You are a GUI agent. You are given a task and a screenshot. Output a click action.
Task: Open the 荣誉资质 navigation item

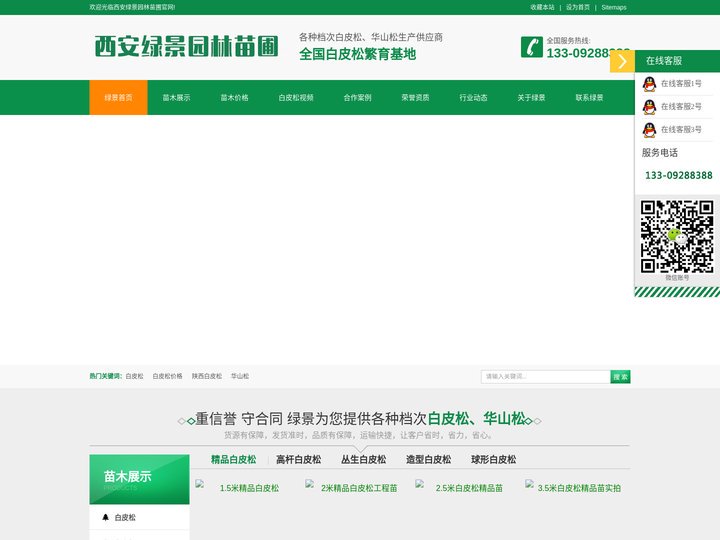point(415,97)
